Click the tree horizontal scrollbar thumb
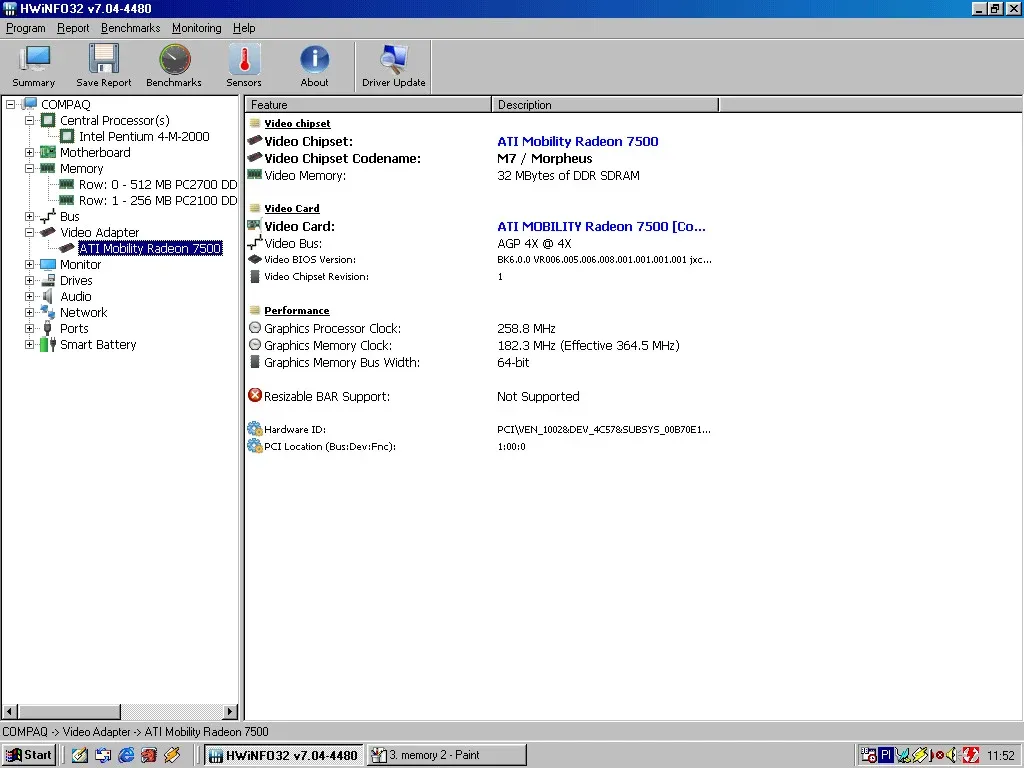The image size is (1024, 768). (x=69, y=711)
